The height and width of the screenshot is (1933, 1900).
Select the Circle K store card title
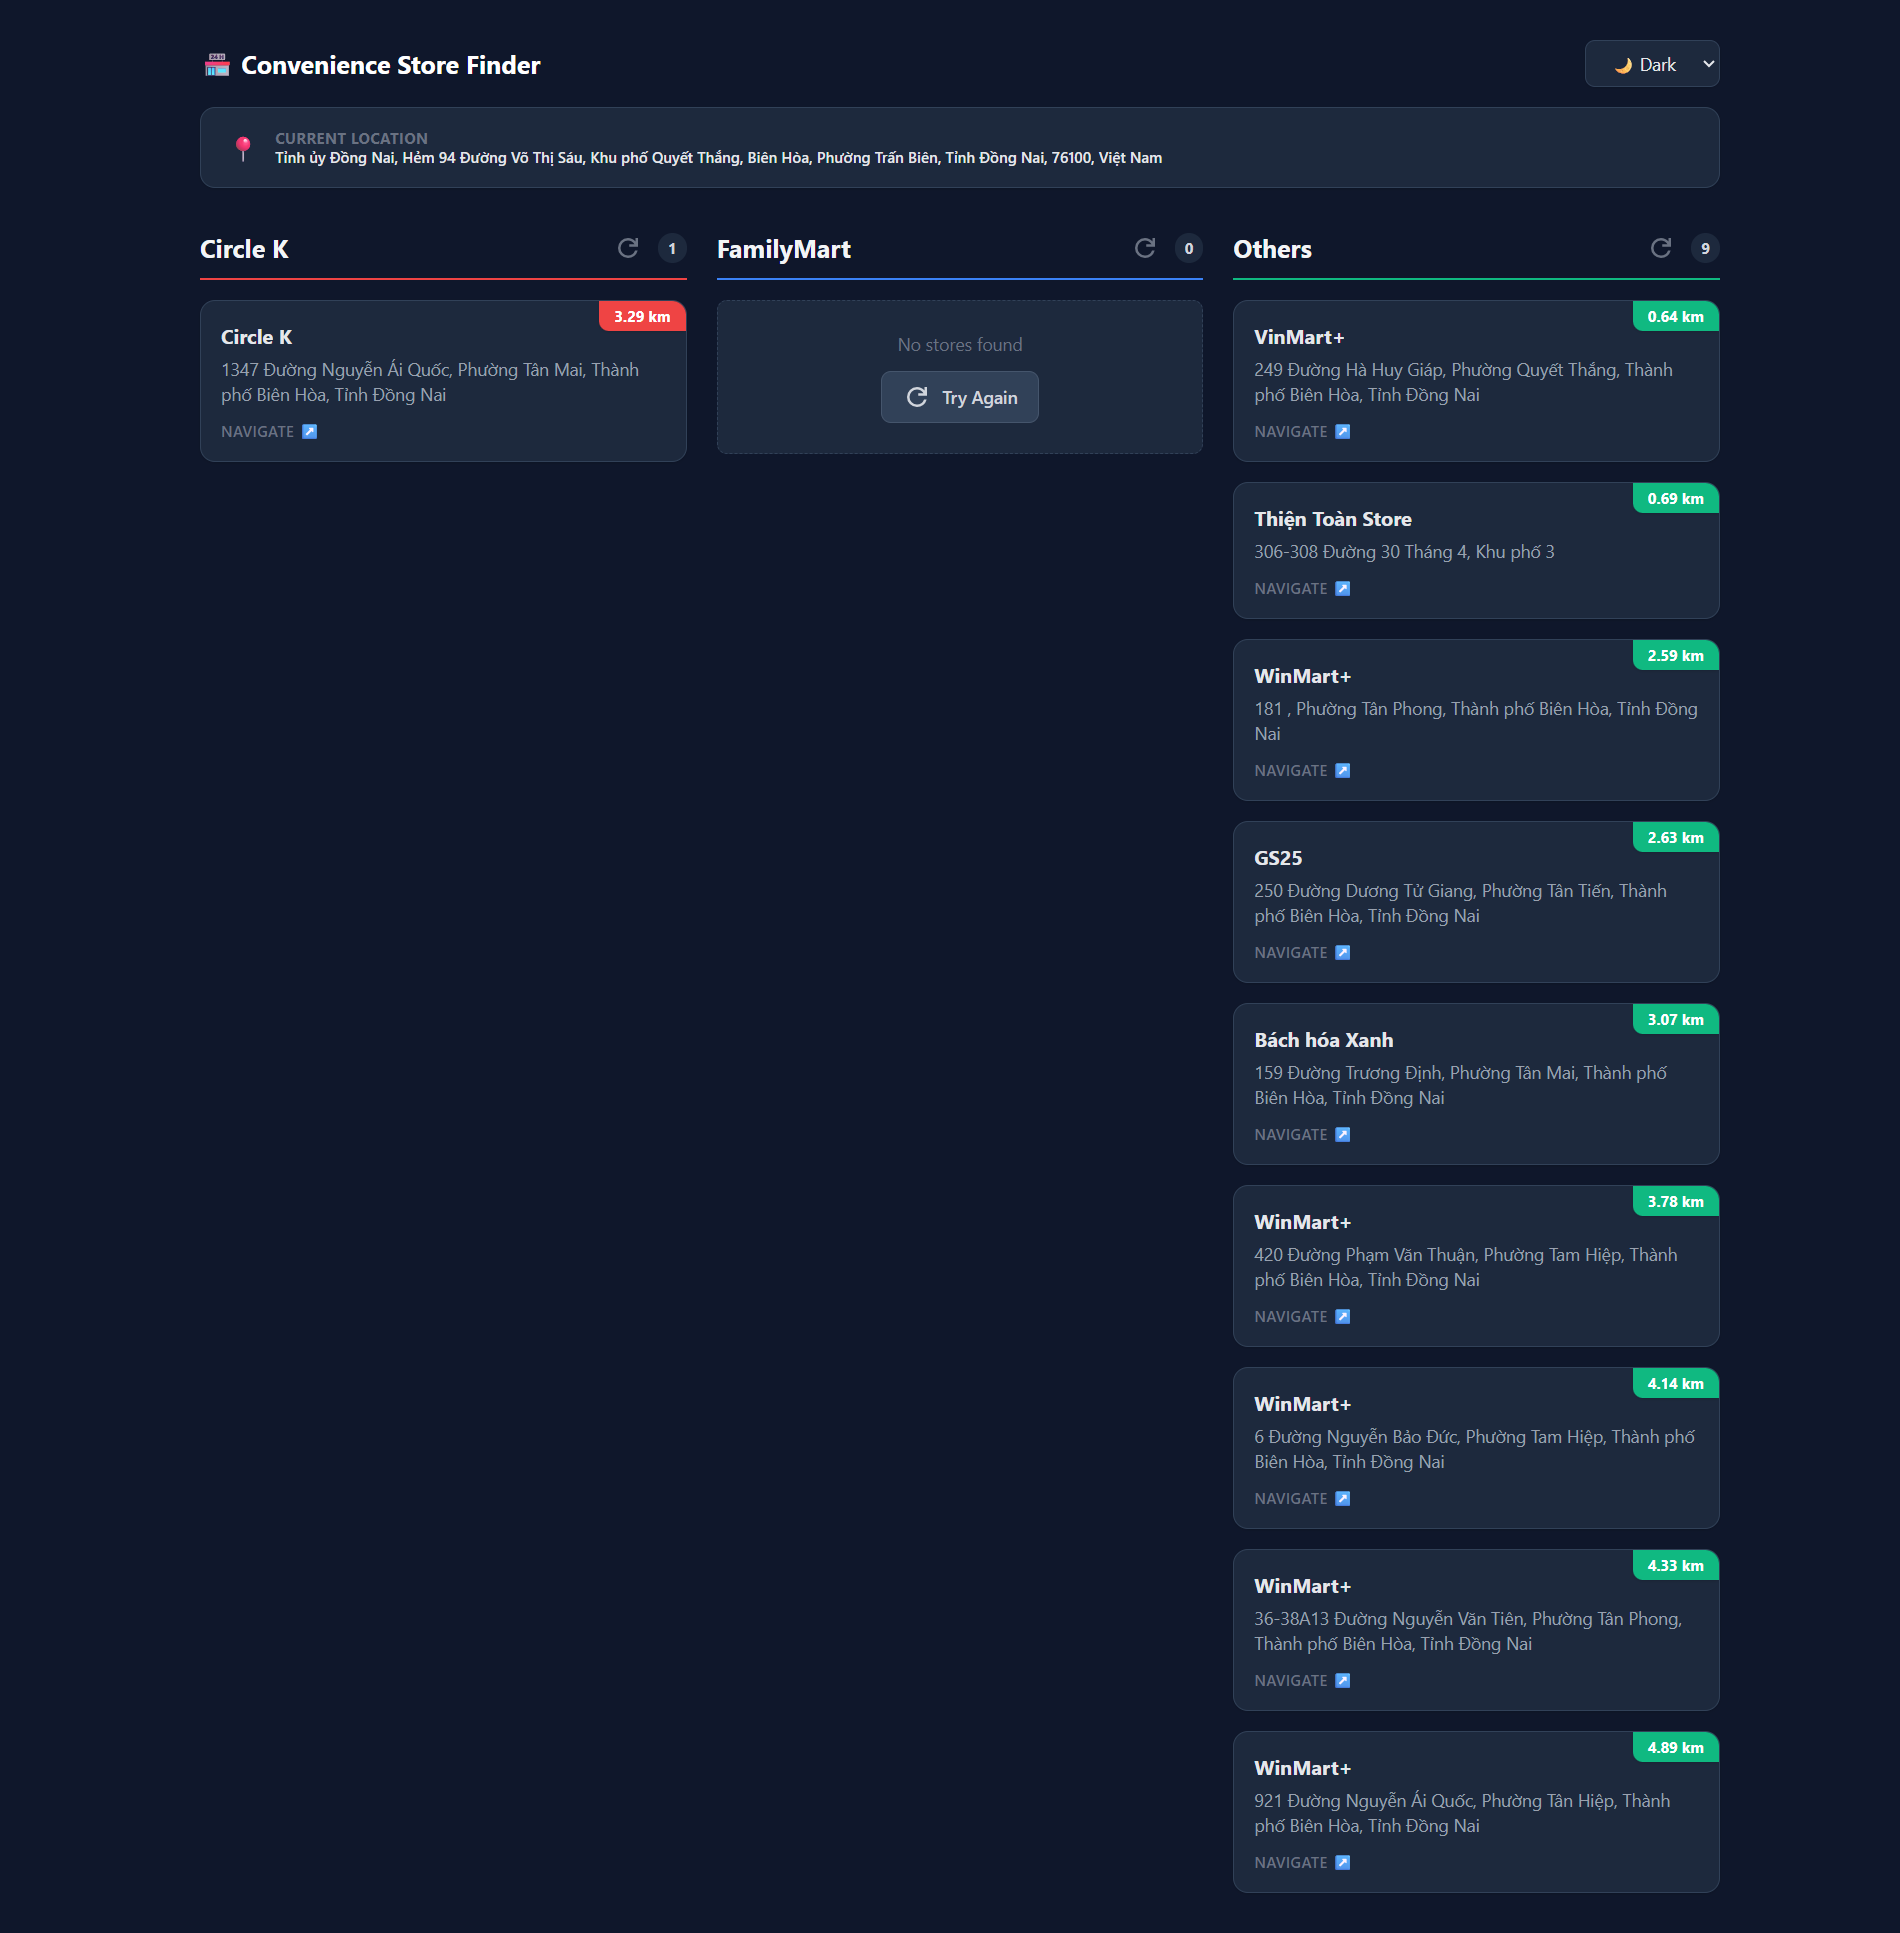(256, 337)
